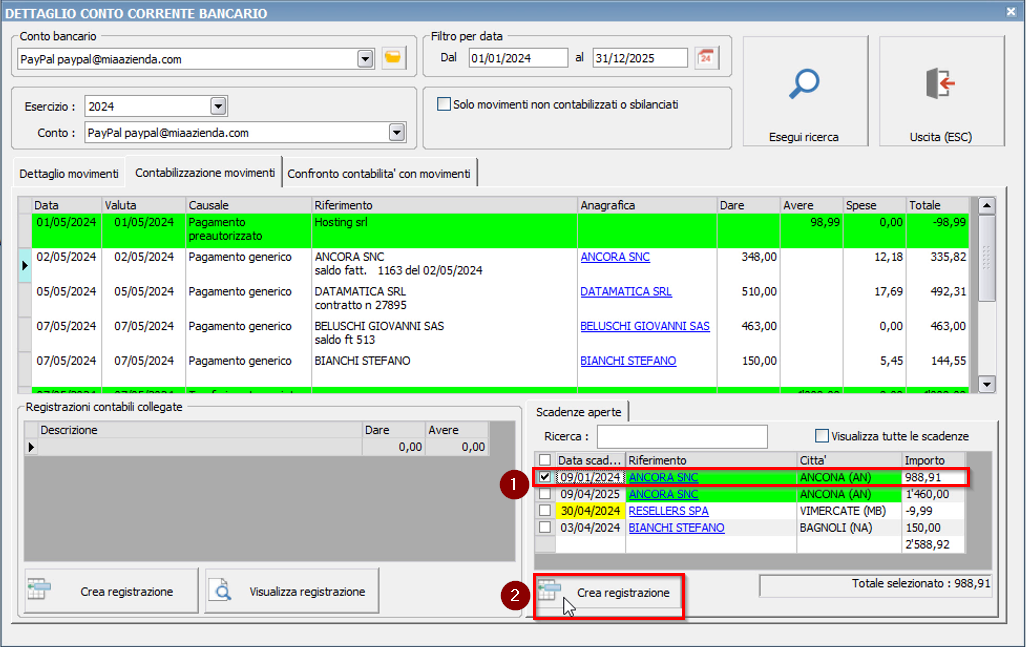The height and width of the screenshot is (647, 1026).
Task: Click the Data scad... column header
Action: click(590, 460)
